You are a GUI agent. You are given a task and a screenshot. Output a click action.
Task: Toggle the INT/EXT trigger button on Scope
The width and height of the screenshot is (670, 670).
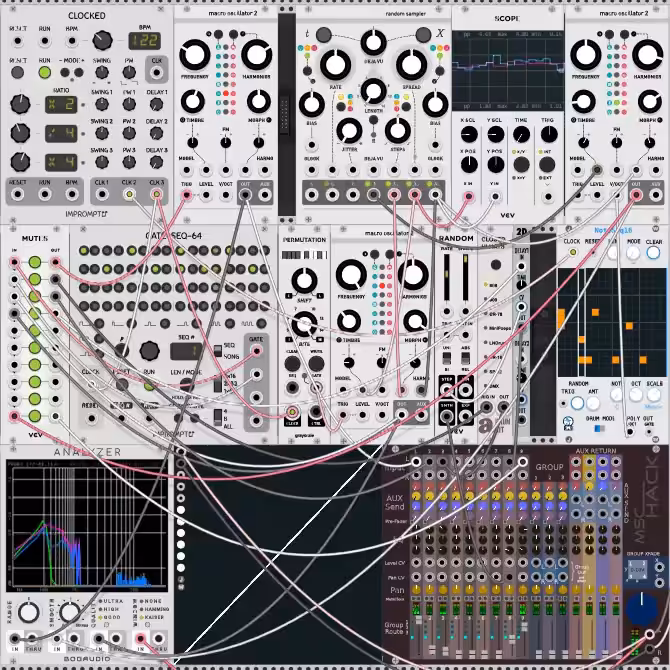pyautogui.click(x=547, y=164)
